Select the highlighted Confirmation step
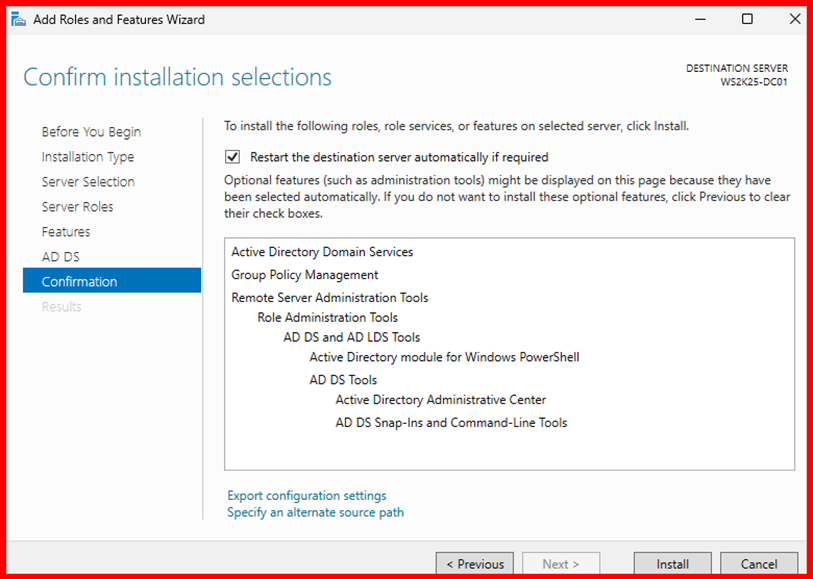This screenshot has width=813, height=579. (79, 282)
